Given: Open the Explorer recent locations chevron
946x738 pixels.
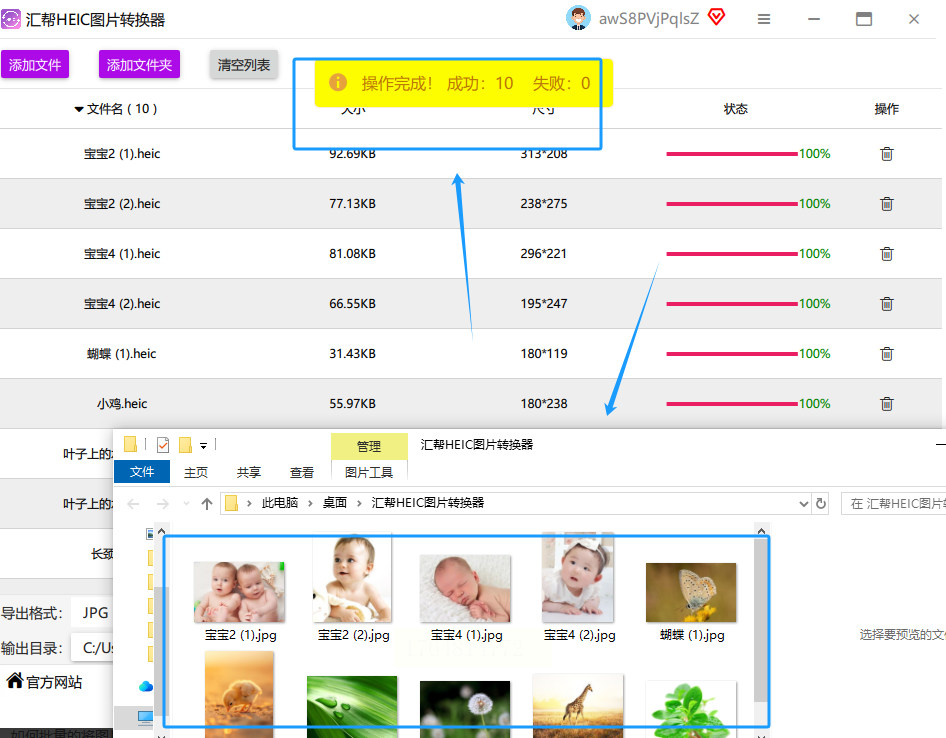Looking at the screenshot, I should coord(186,504).
